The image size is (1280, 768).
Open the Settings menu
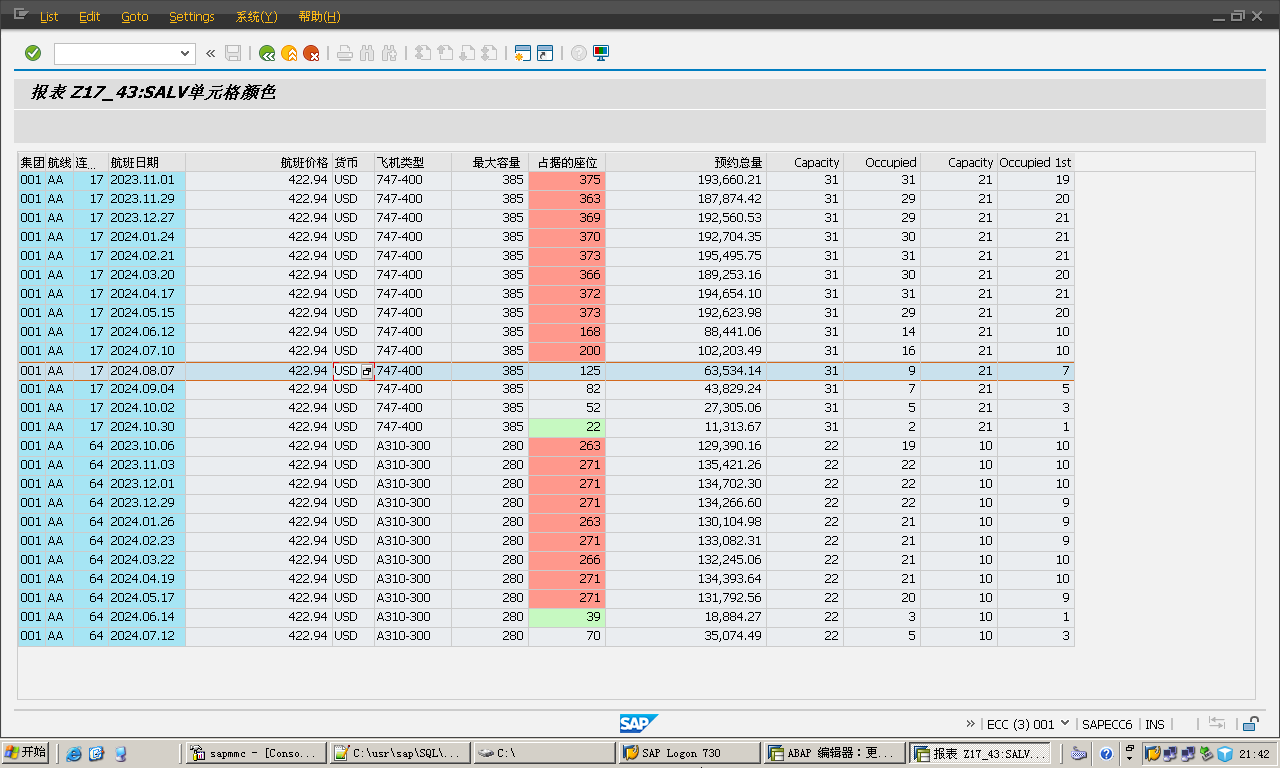pos(191,17)
